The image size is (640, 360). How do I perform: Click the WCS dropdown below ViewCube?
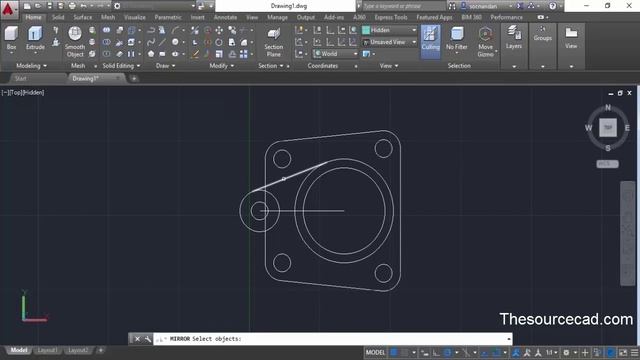click(607, 164)
